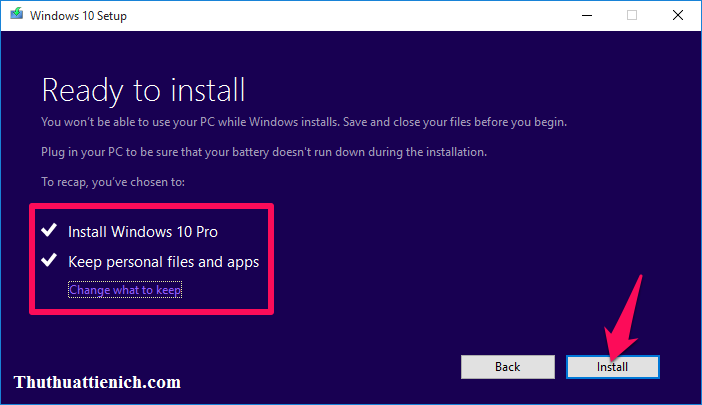The height and width of the screenshot is (405, 702).
Task: Click the pink highlight box border
Action: pos(271,260)
